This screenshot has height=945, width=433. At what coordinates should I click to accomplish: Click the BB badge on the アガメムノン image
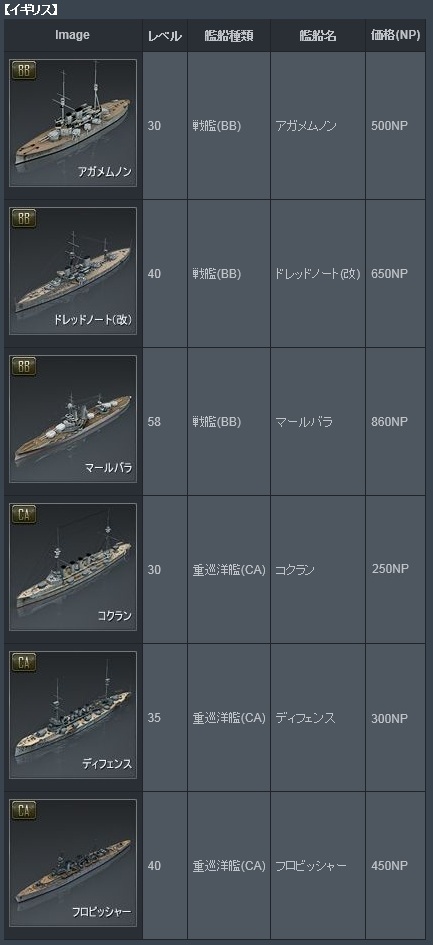pos(24,70)
